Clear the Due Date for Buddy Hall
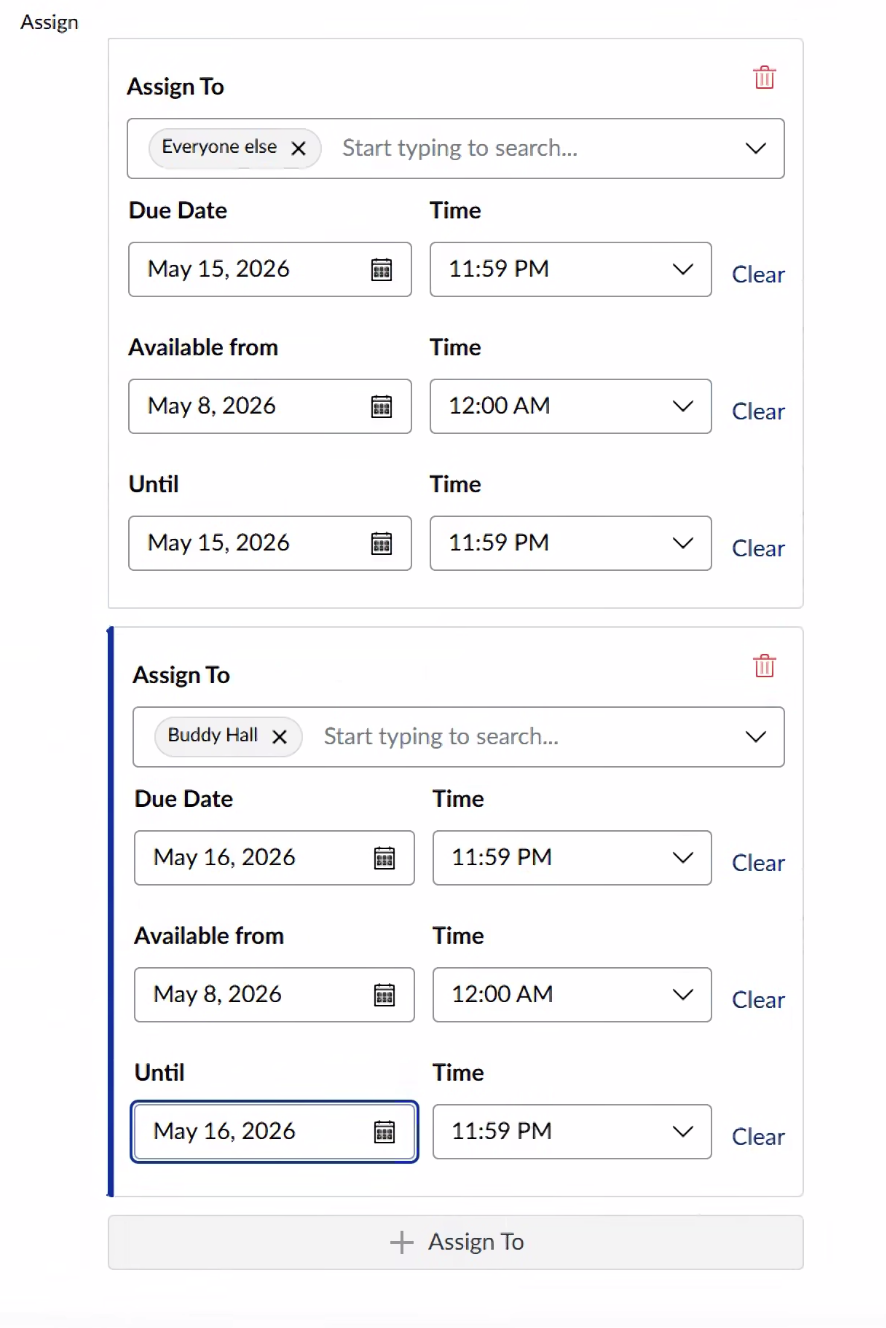Viewport: 886px width, 1328px height. (758, 862)
